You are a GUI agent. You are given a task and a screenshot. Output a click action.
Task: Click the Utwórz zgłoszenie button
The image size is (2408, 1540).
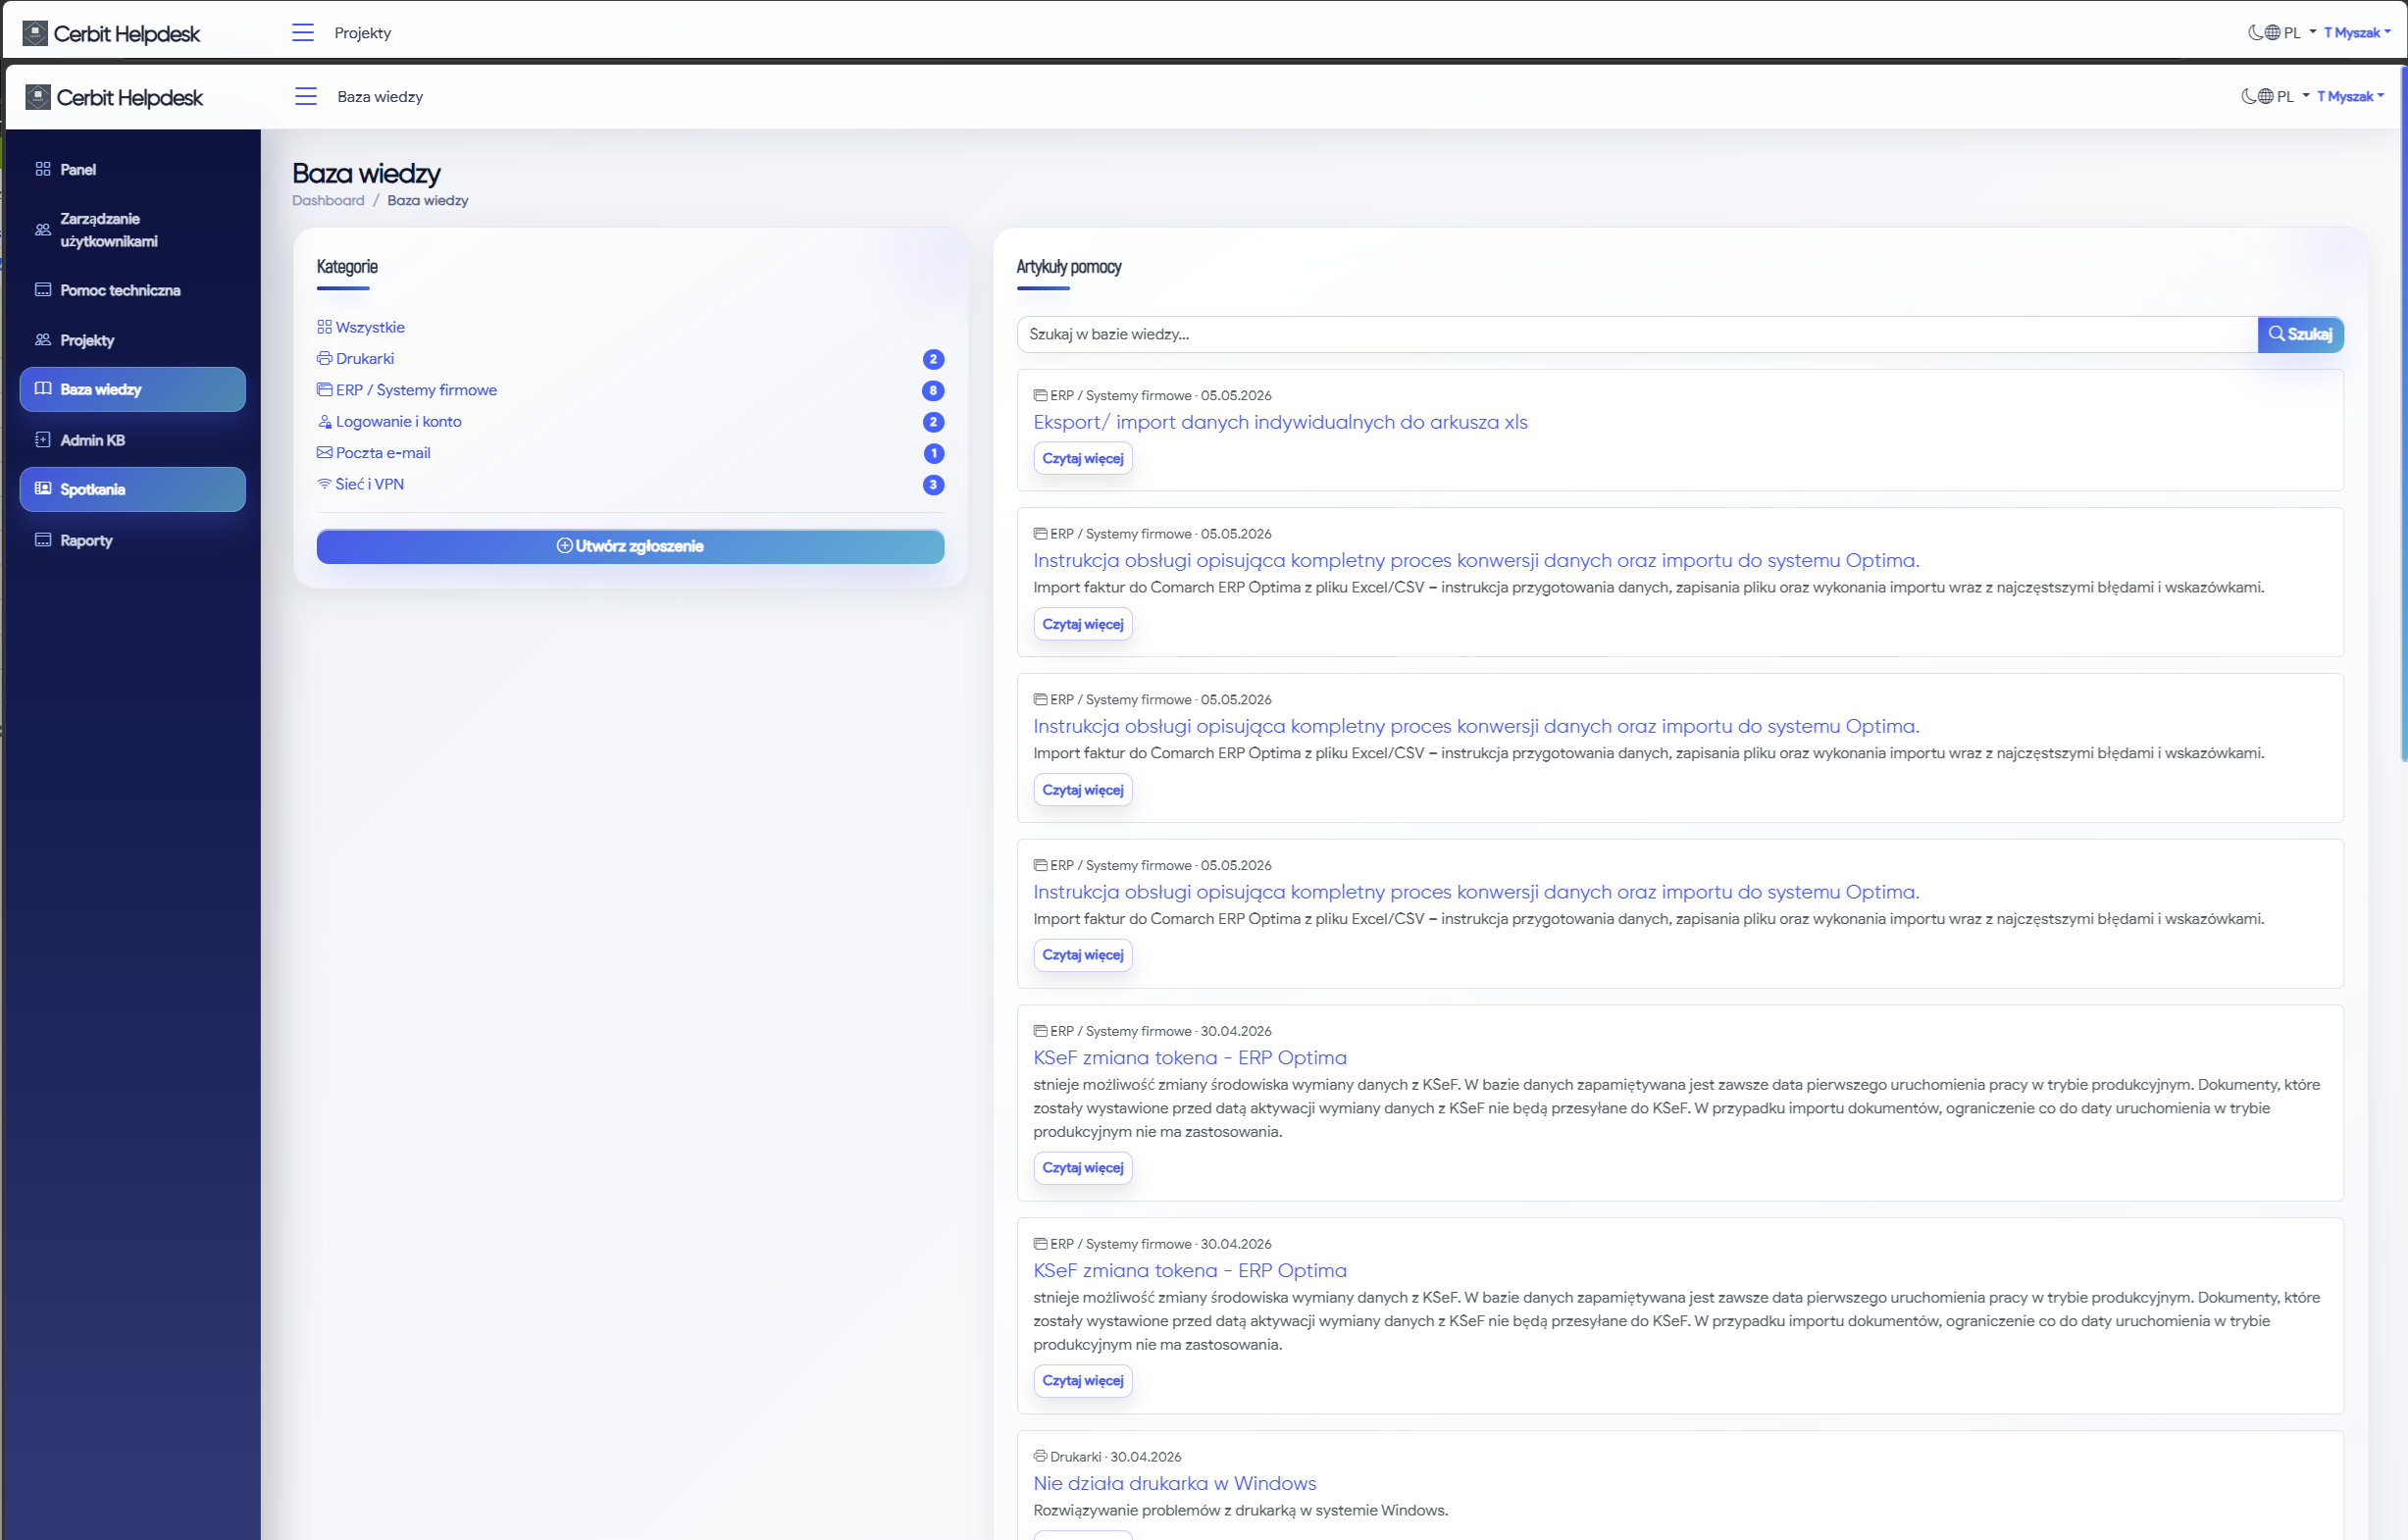click(x=630, y=546)
